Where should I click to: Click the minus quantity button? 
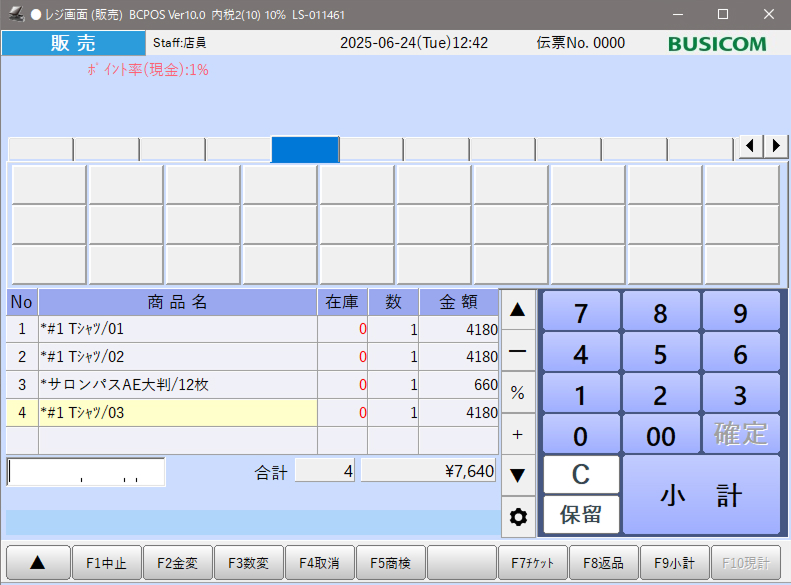pos(518,352)
